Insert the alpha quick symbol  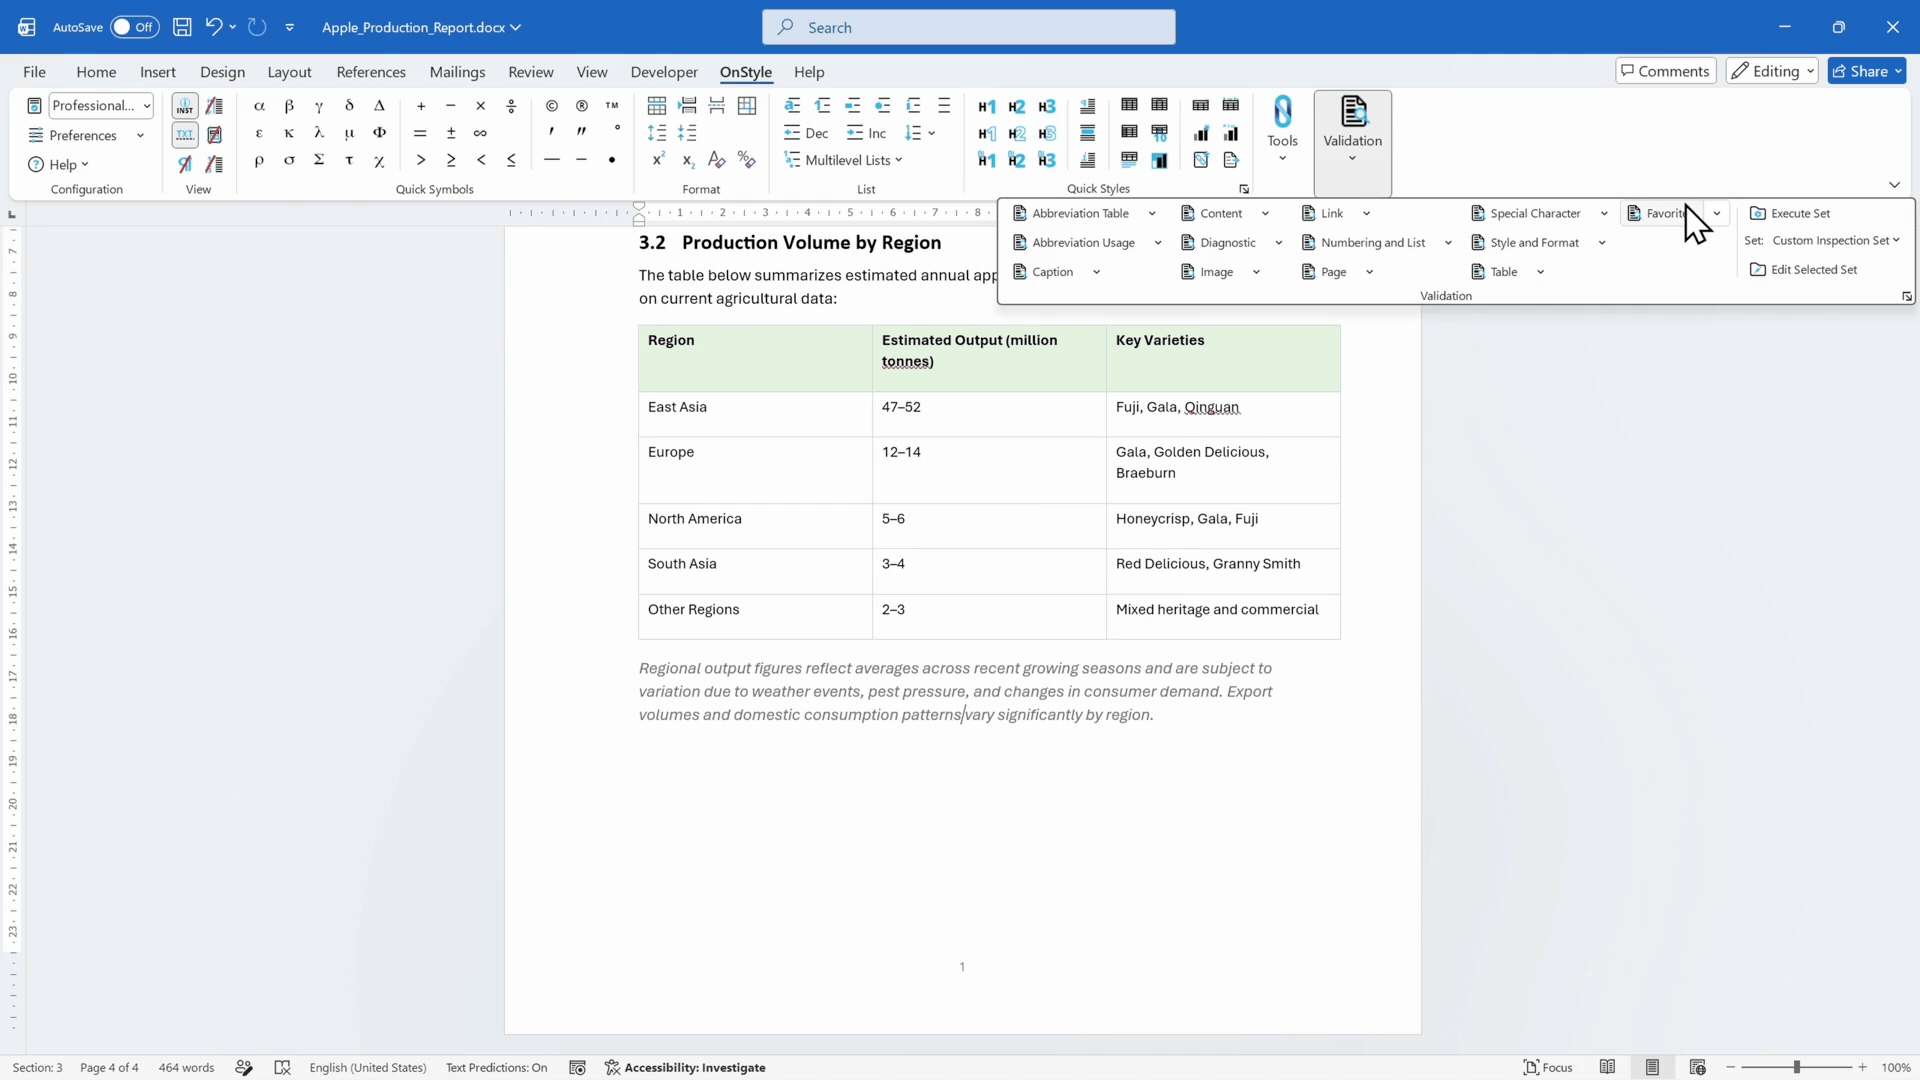[x=259, y=106]
